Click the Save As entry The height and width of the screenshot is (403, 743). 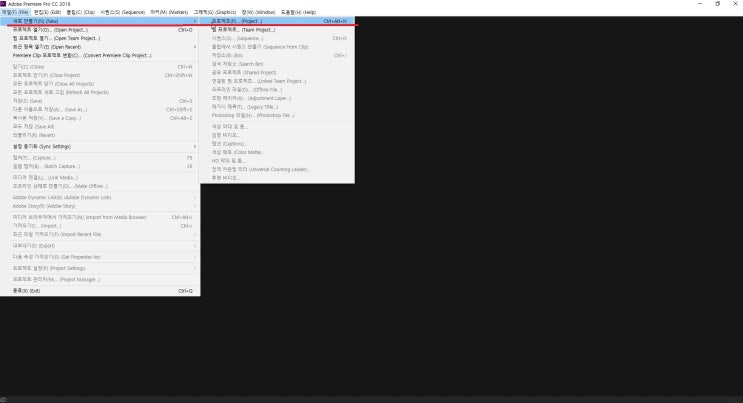coord(100,110)
